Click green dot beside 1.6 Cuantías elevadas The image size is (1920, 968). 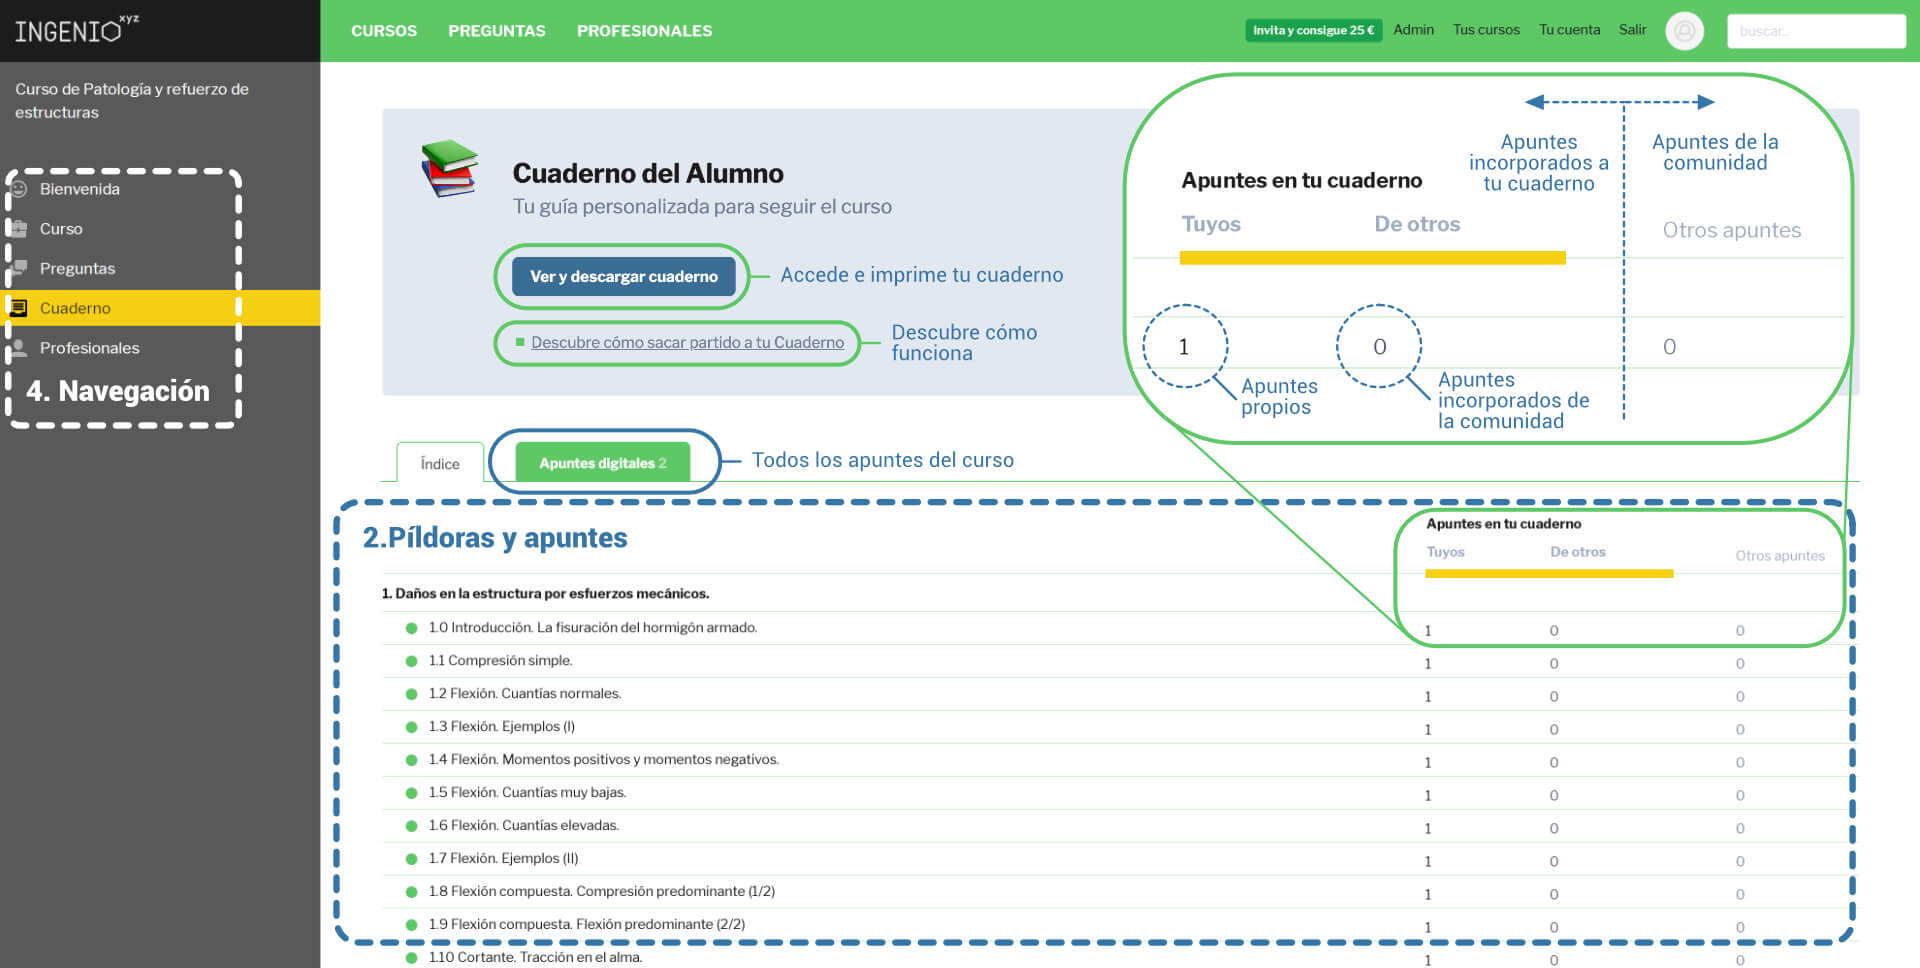[x=411, y=826]
